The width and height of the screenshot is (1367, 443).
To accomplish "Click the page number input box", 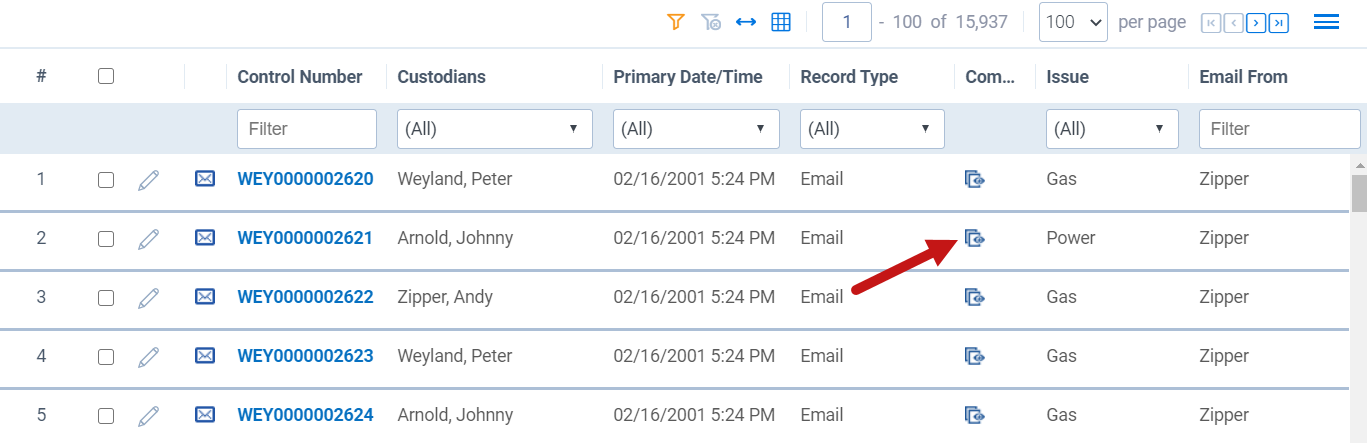I will click(x=847, y=22).
